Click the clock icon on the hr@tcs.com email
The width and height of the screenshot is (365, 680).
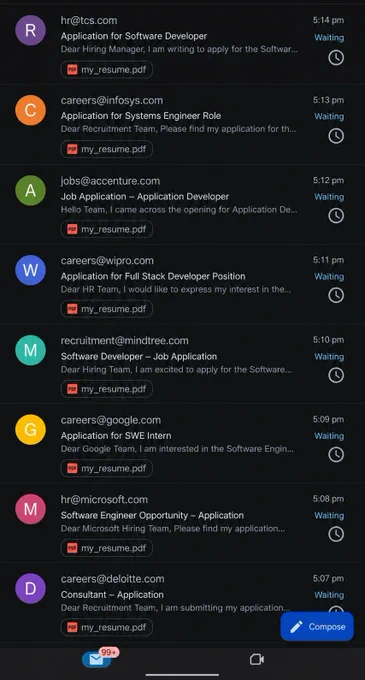336,57
